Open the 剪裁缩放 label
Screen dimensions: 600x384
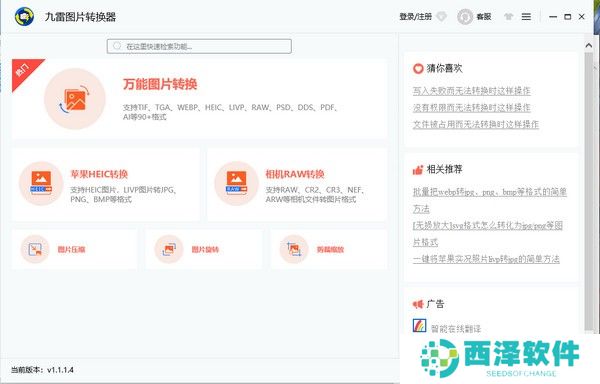pos(330,250)
